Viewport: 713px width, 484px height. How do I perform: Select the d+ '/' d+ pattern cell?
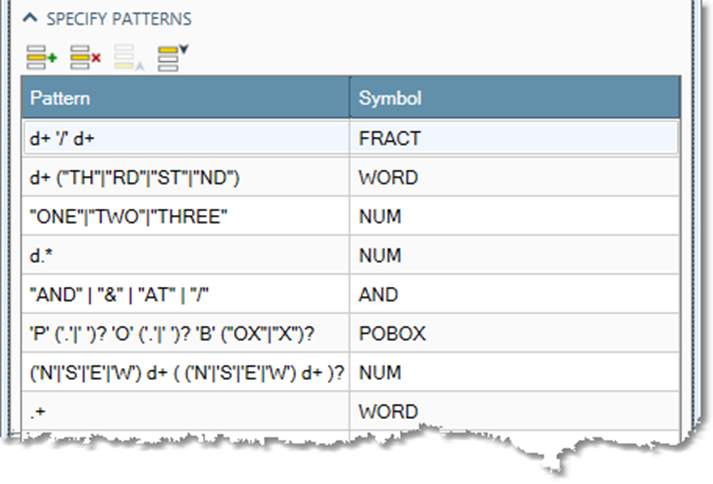tap(185, 138)
